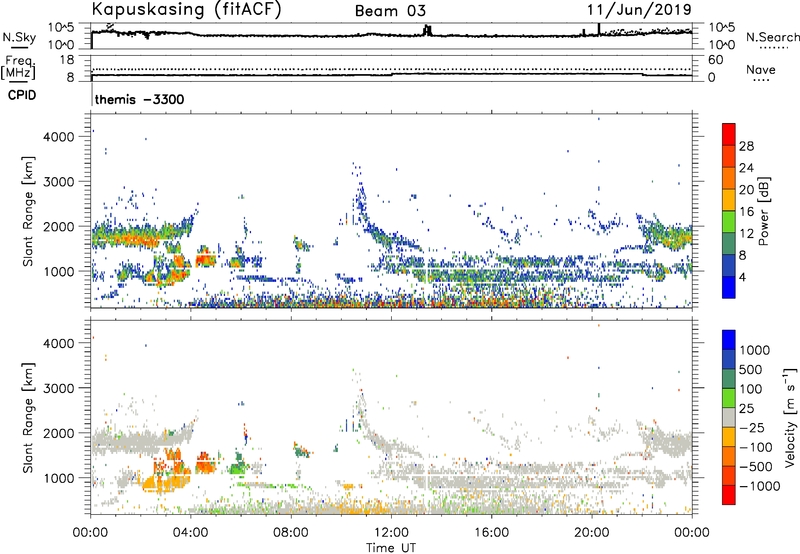This screenshot has width=800, height=554.
Task: Click the velocity colorbar label '-500'
Action: pyautogui.click(x=755, y=467)
